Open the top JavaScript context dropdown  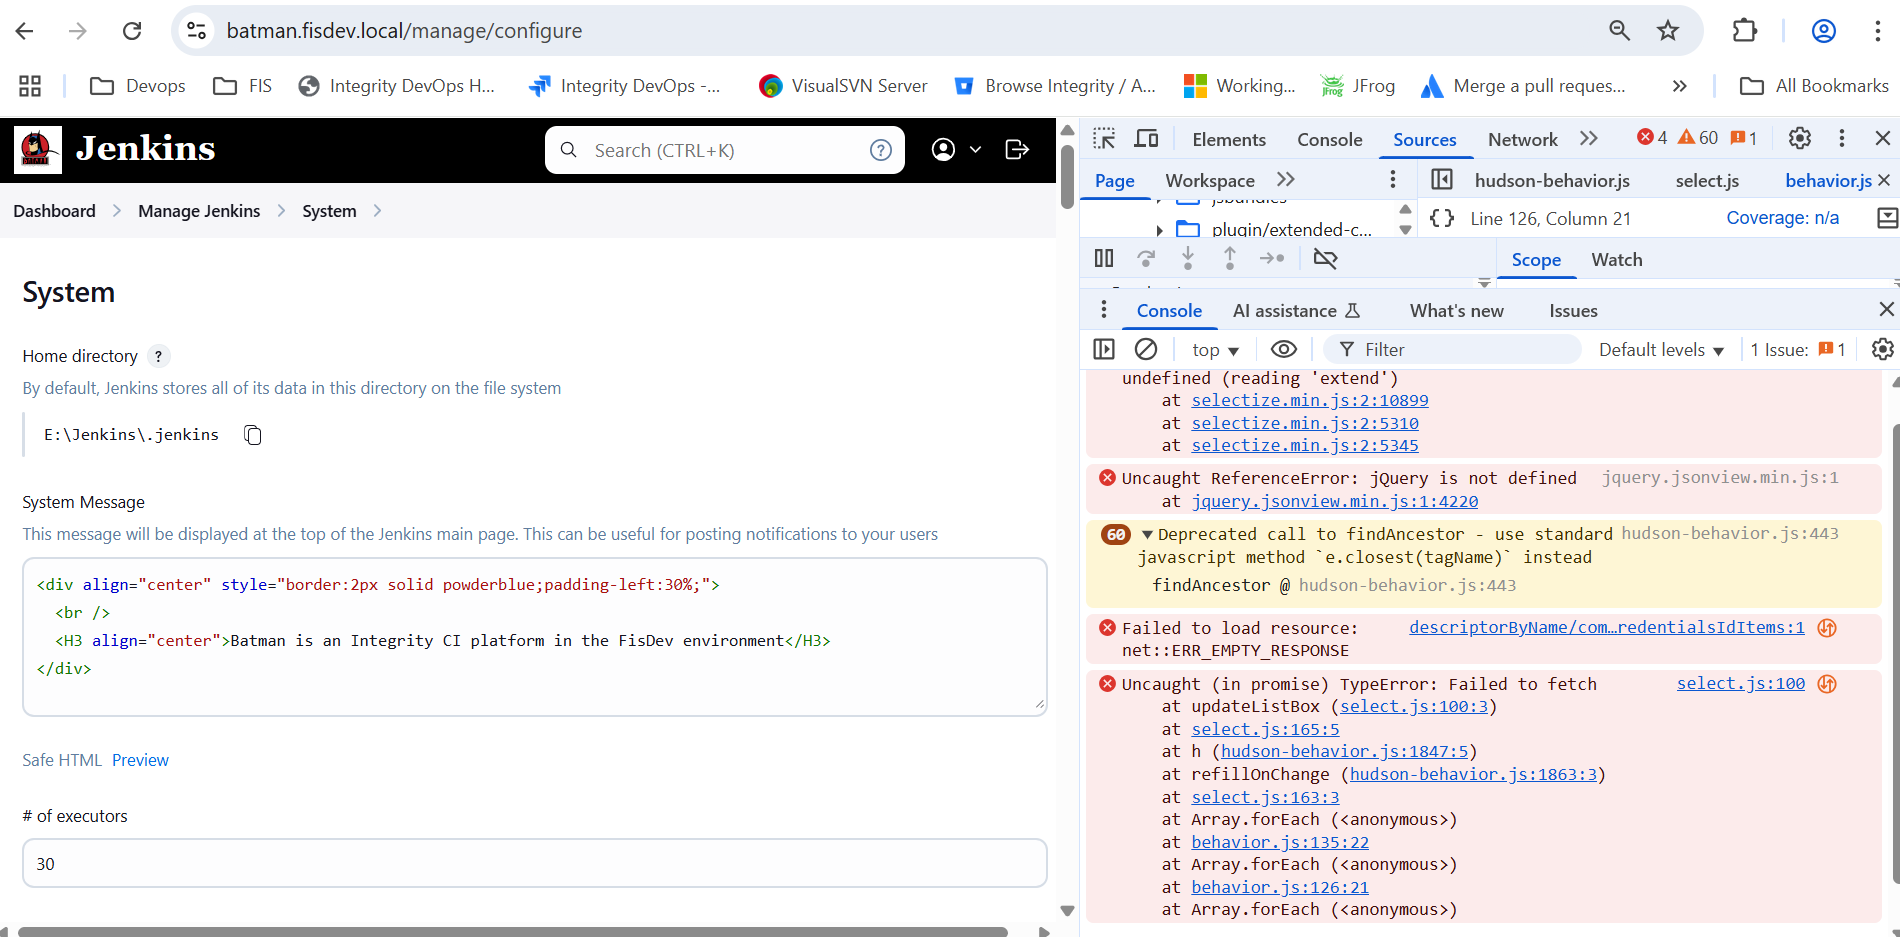[1215, 350]
